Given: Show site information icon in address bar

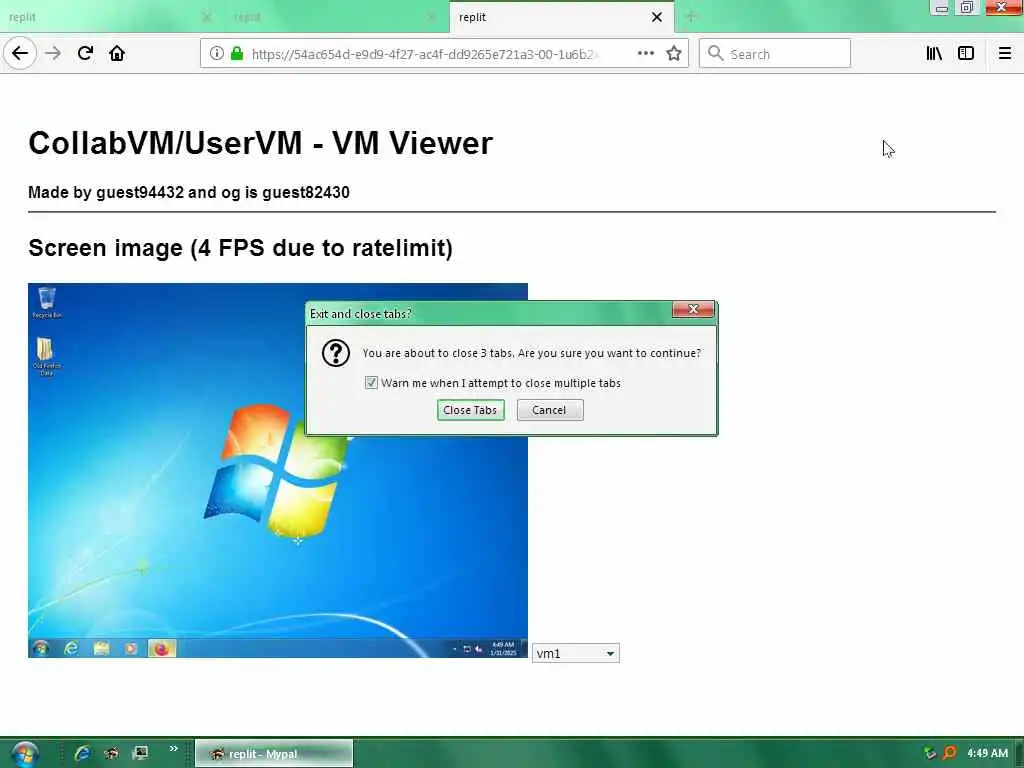Looking at the screenshot, I should (216, 54).
